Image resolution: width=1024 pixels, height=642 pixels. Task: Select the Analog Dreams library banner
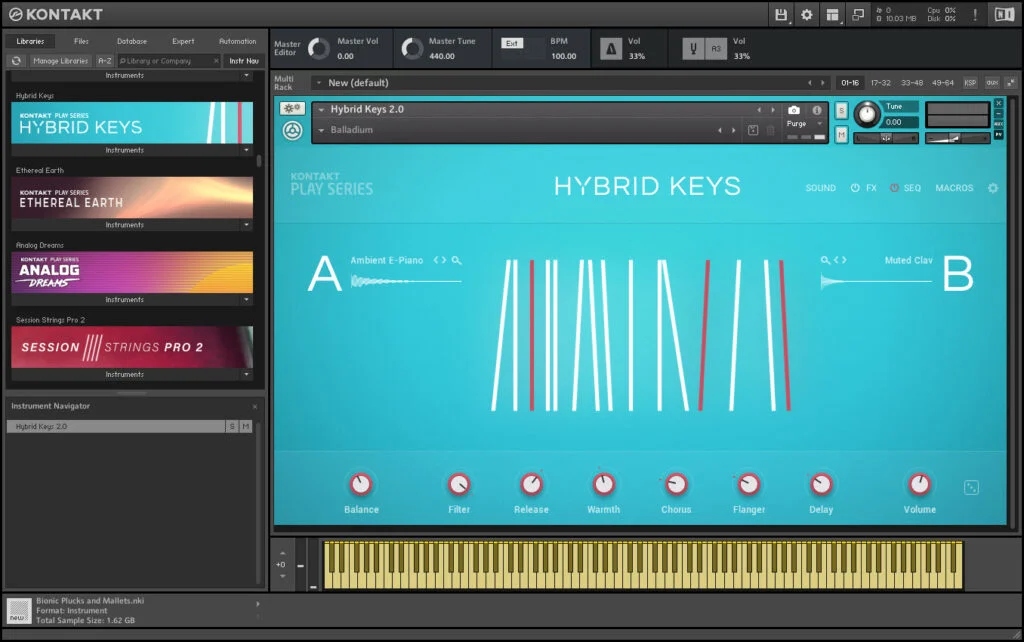pyautogui.click(x=132, y=272)
